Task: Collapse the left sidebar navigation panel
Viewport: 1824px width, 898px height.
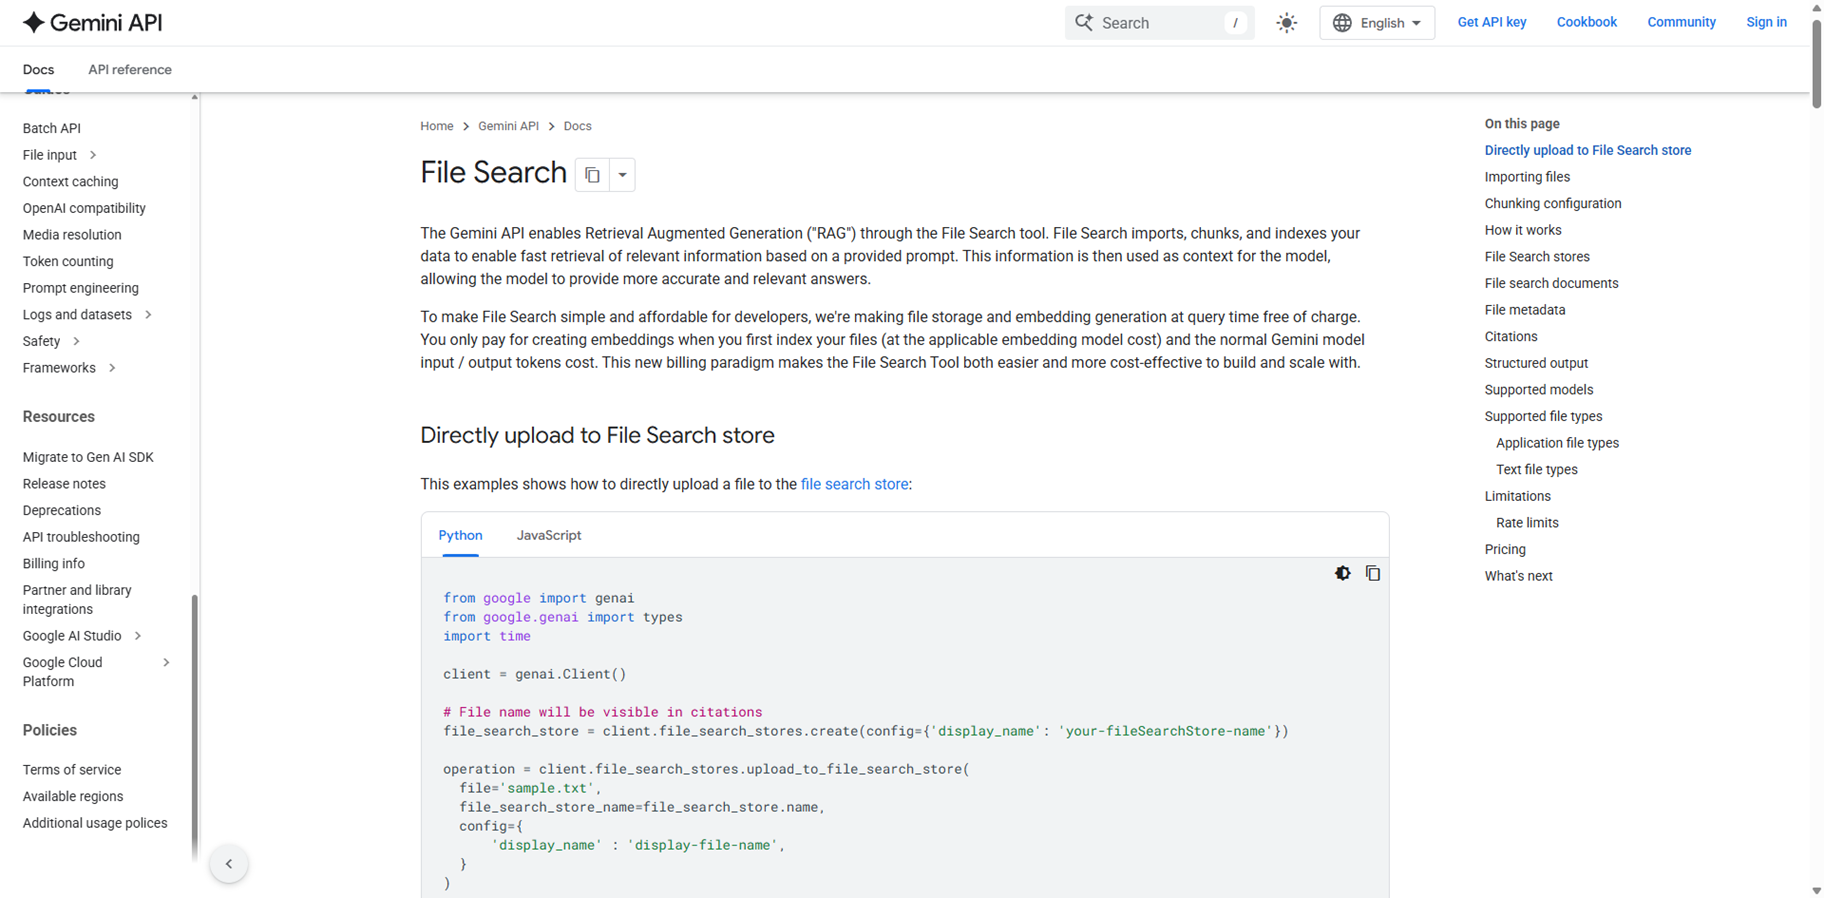Action: [x=229, y=864]
